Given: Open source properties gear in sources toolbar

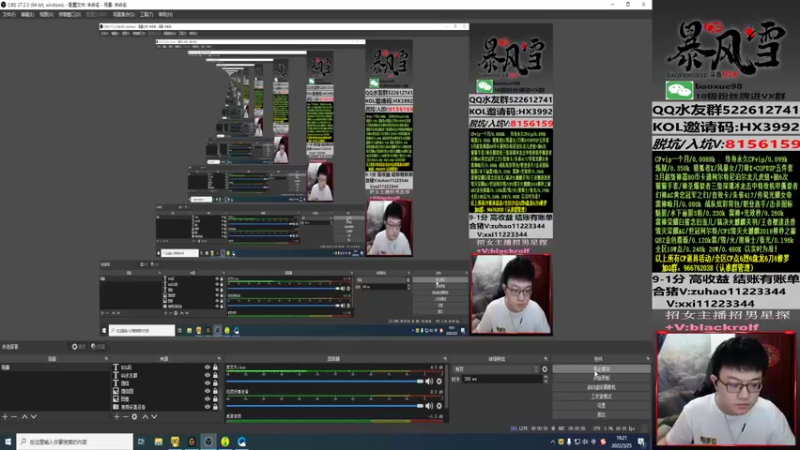Looking at the screenshot, I should (135, 417).
